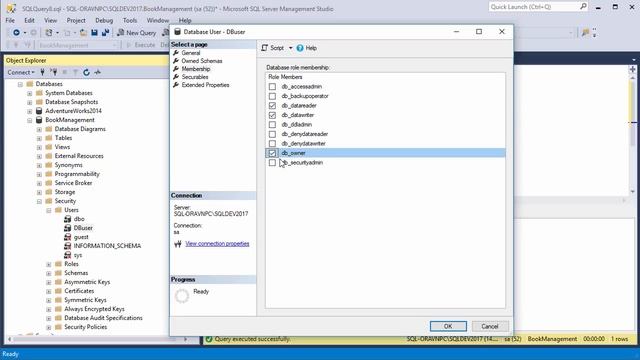This screenshot has height=360, width=640.
Task: Open the View menu
Action: click(51, 20)
